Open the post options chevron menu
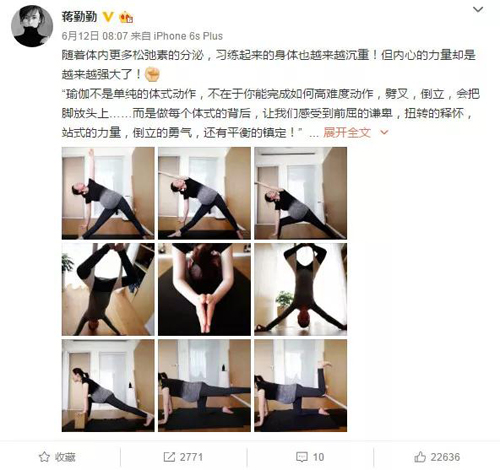Image resolution: width=500 pixels, height=470 pixels. (478, 10)
